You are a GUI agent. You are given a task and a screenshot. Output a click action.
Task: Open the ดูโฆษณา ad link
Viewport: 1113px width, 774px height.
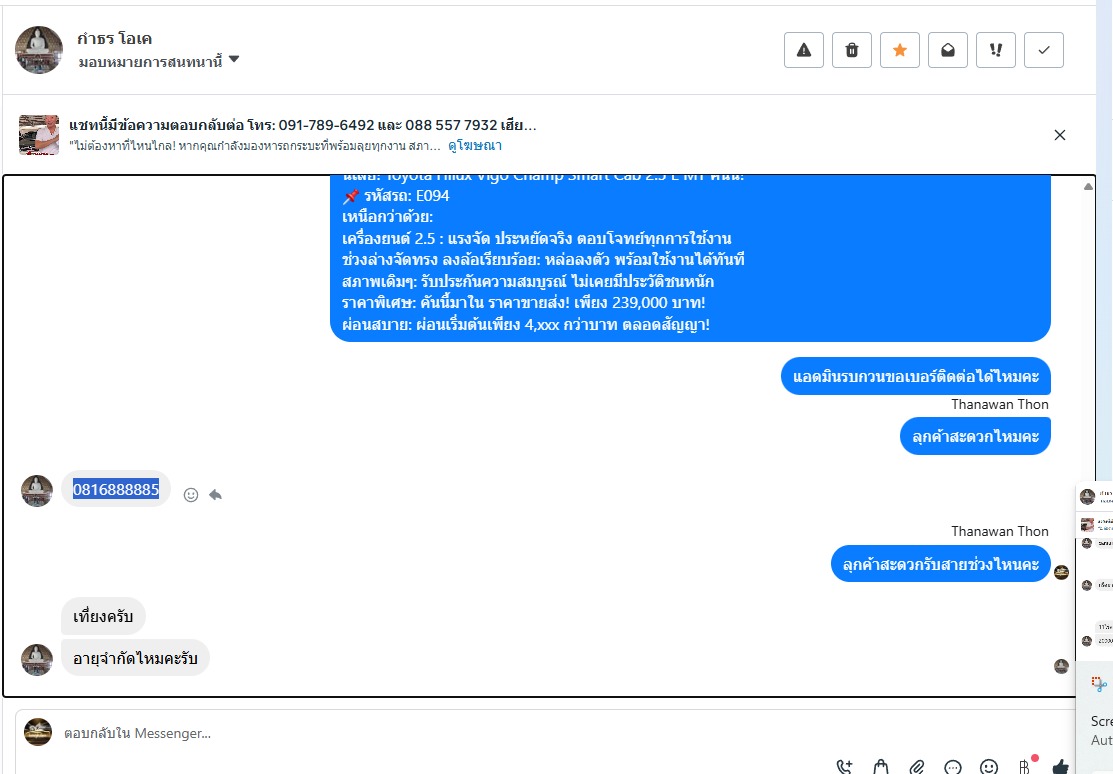pyautogui.click(x=475, y=146)
